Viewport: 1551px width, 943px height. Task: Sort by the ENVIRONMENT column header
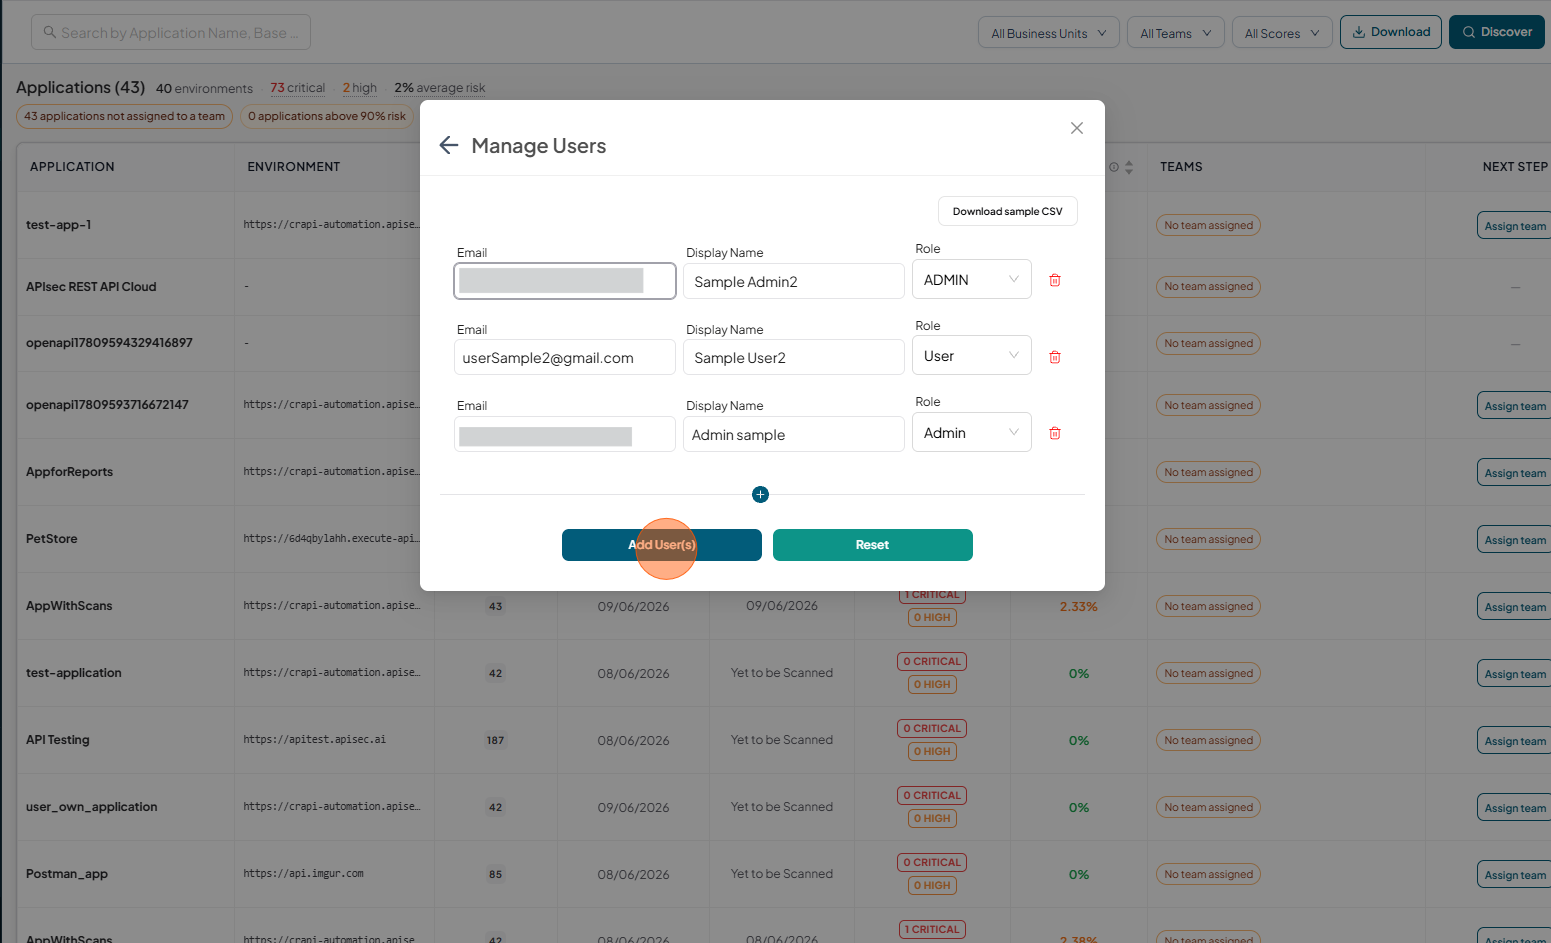pyautogui.click(x=294, y=167)
